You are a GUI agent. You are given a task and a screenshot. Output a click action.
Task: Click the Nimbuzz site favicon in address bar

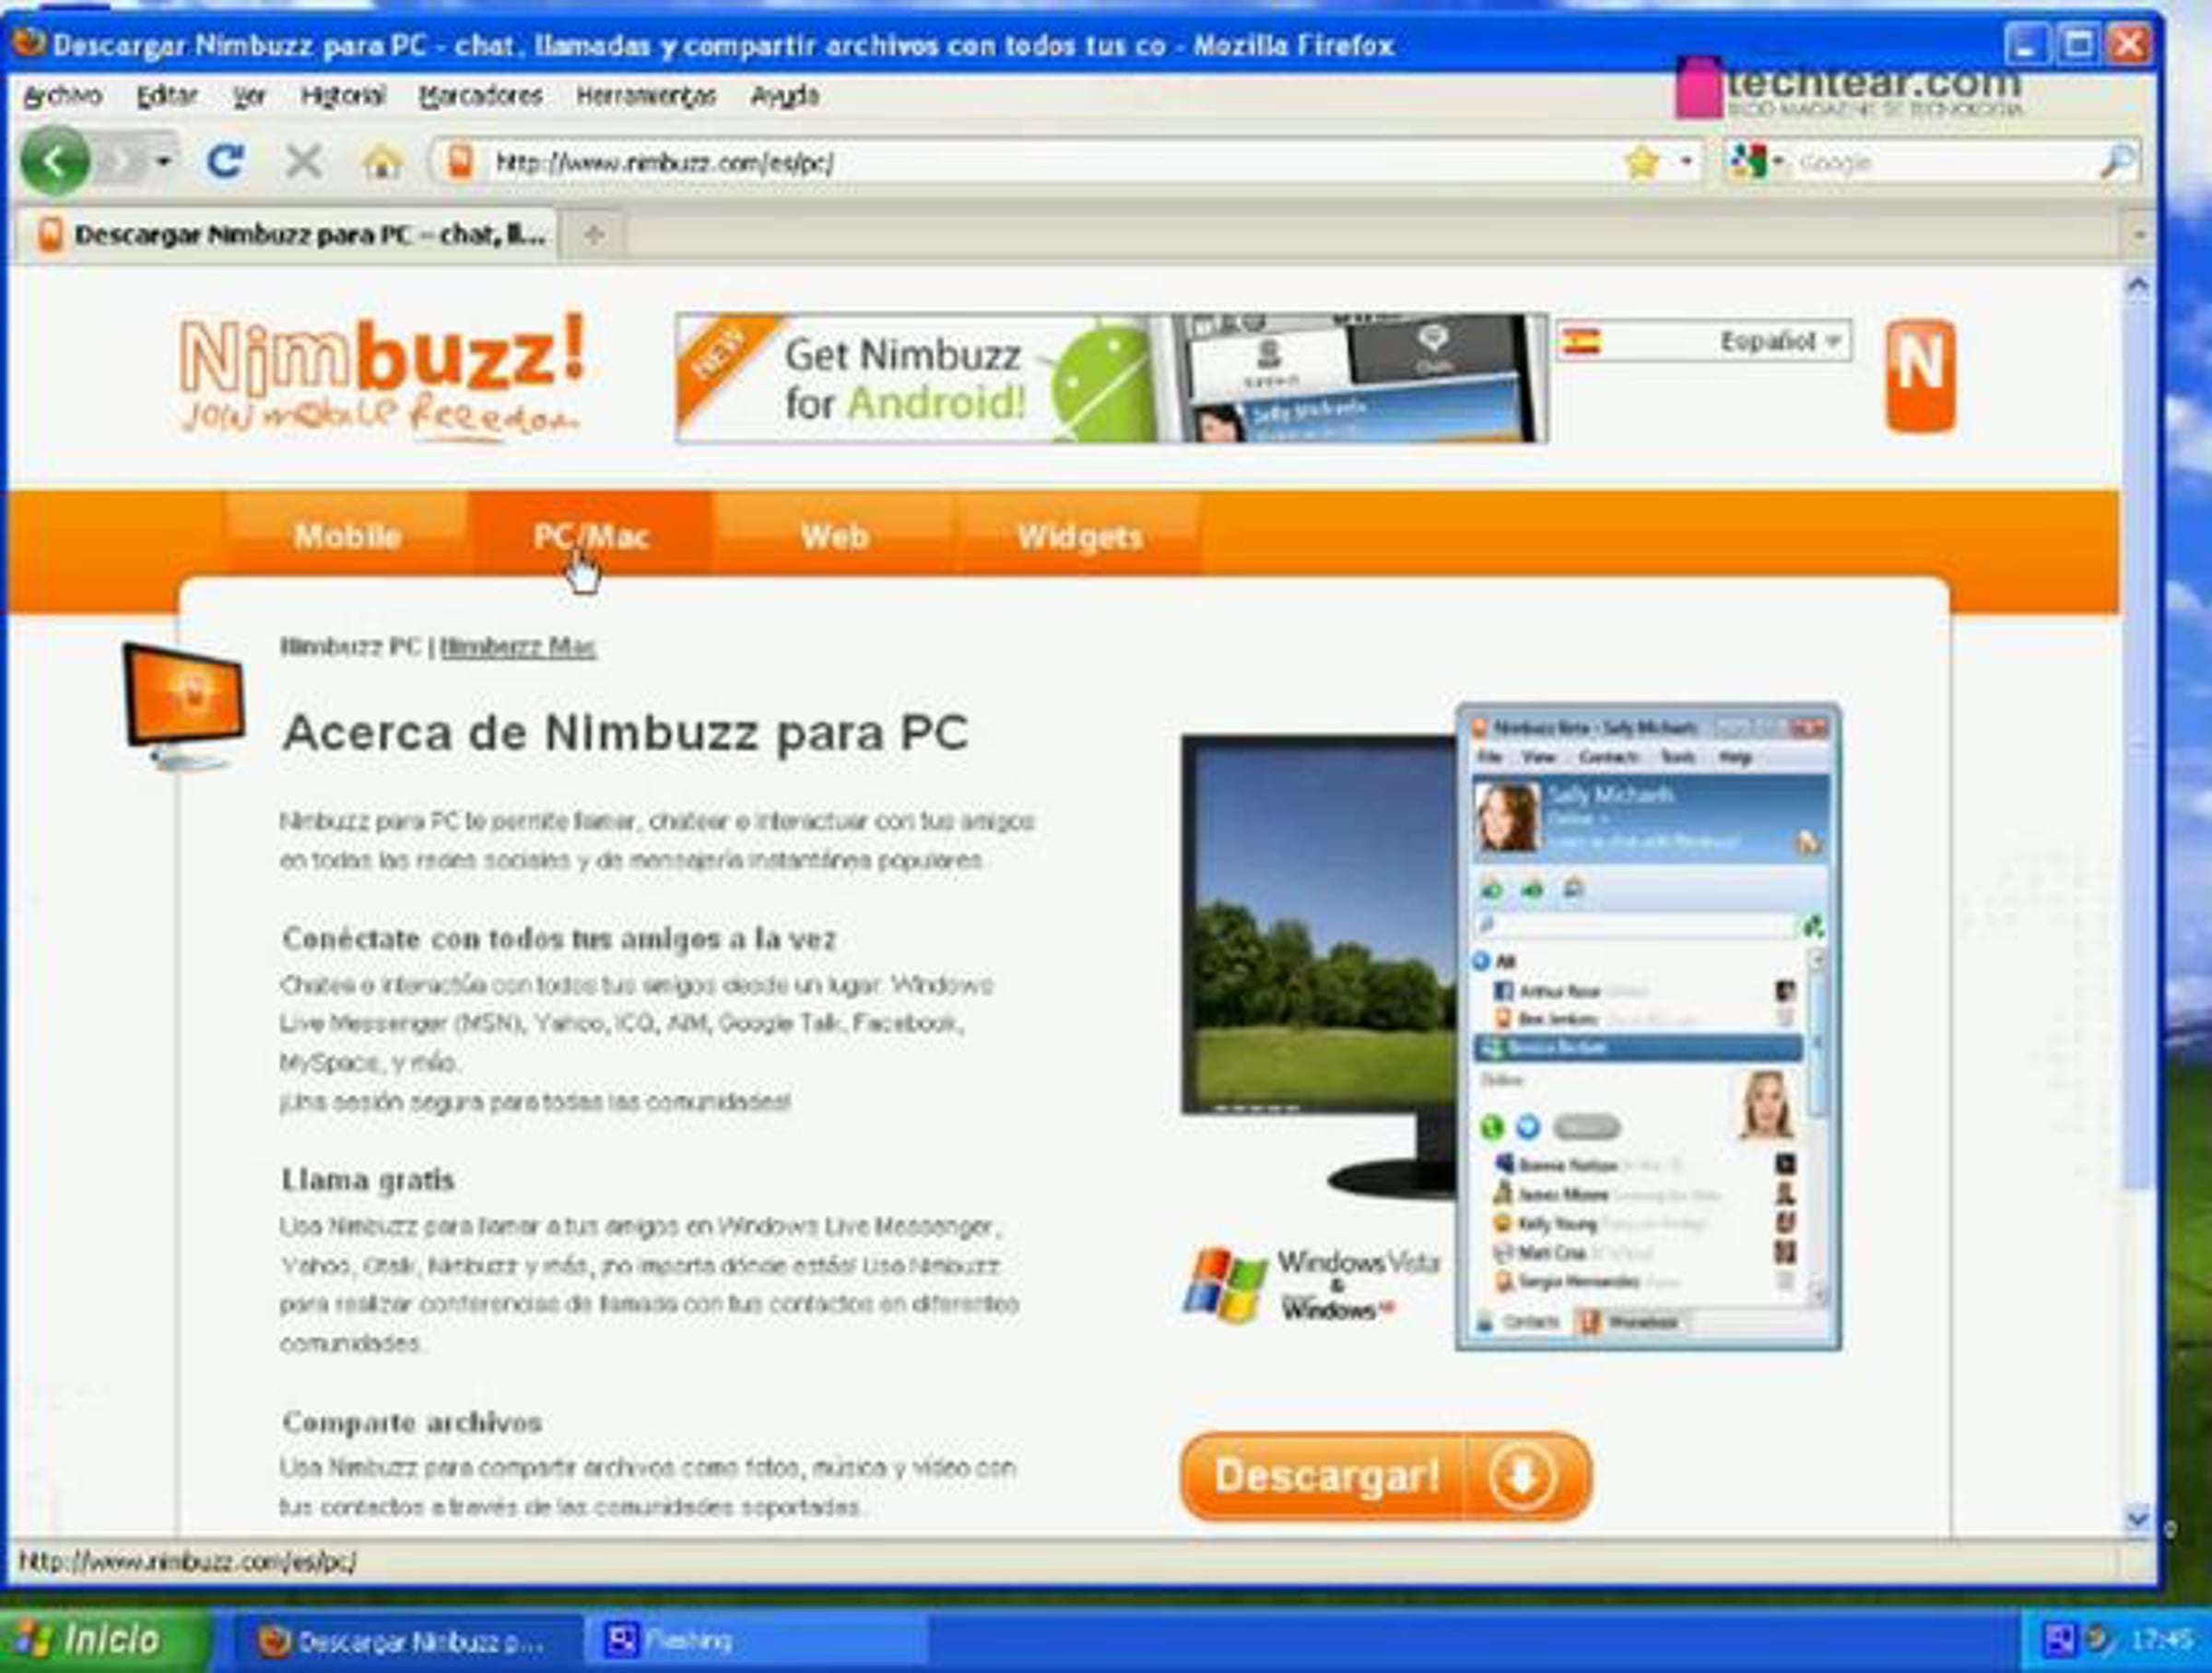pyautogui.click(x=460, y=161)
